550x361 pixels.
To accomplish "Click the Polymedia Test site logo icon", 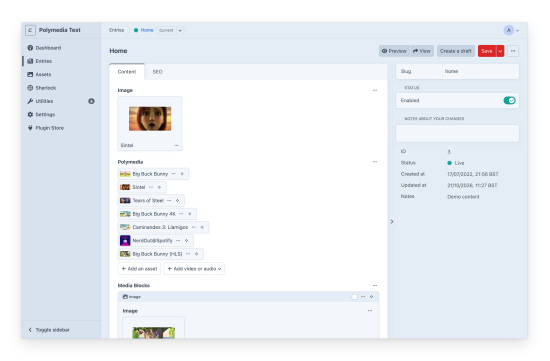I will (x=30, y=30).
